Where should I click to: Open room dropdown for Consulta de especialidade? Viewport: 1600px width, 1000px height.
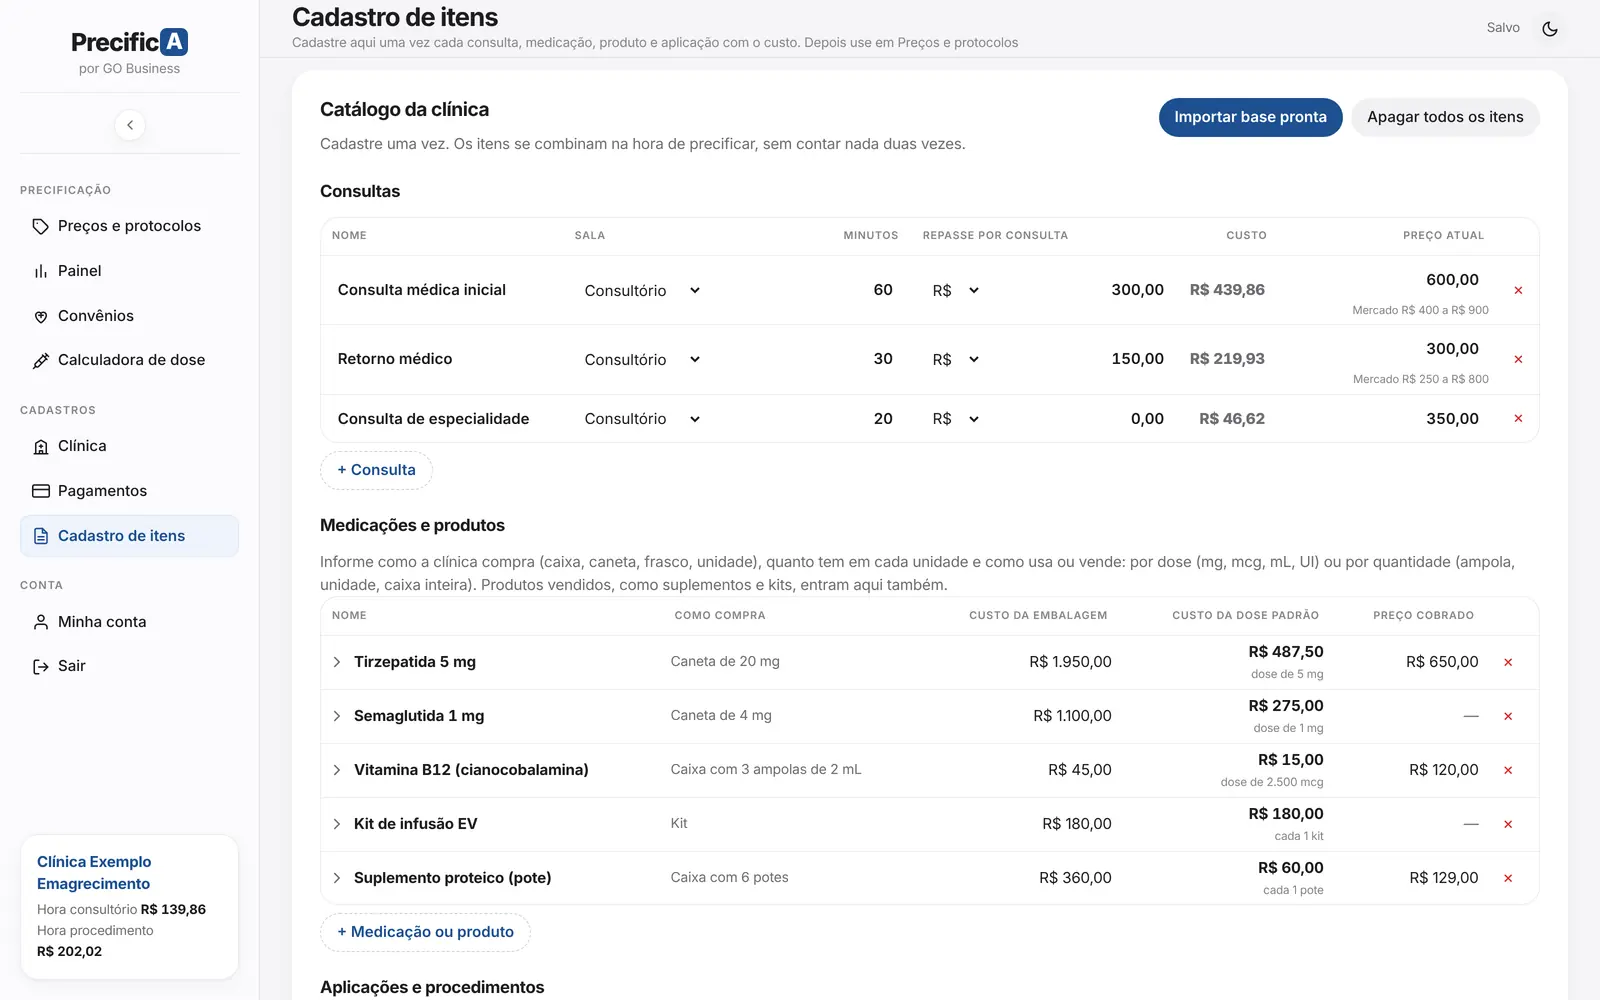[x=642, y=419]
